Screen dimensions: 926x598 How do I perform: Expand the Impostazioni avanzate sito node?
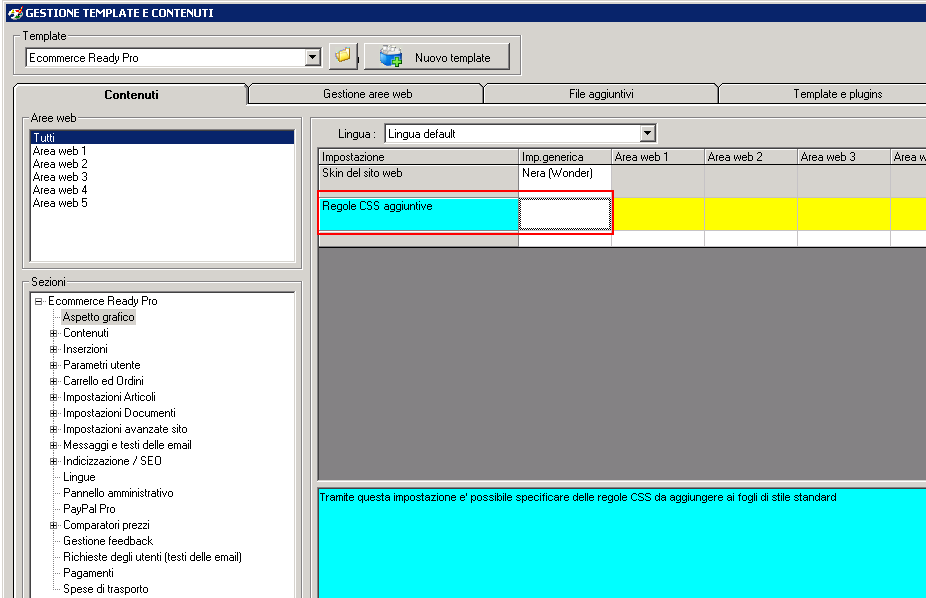point(54,429)
